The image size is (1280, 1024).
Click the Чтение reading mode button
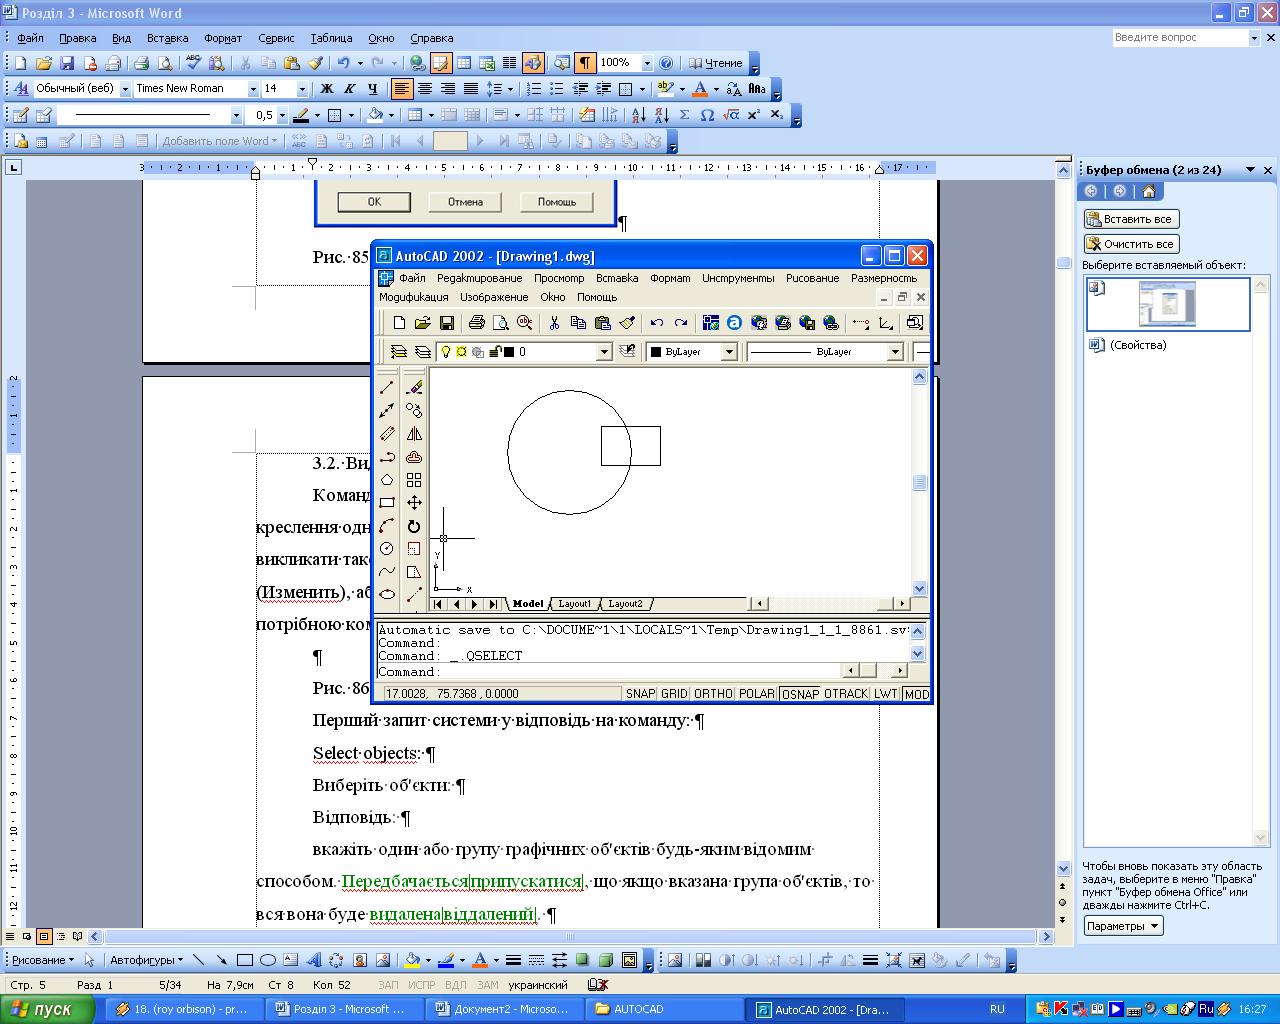coord(716,63)
